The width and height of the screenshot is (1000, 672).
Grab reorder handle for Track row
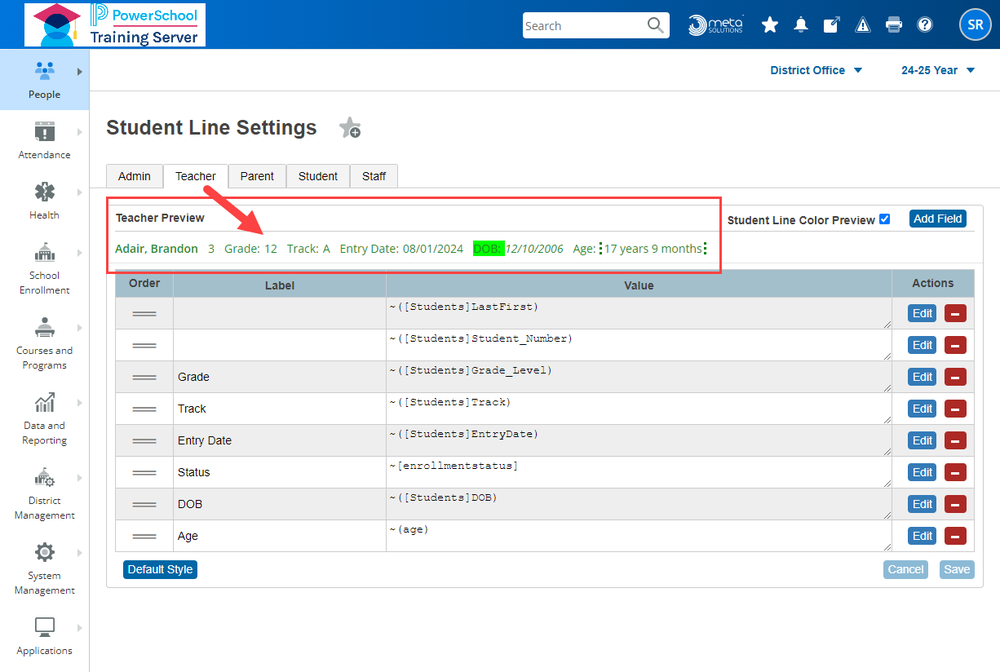[144, 409]
